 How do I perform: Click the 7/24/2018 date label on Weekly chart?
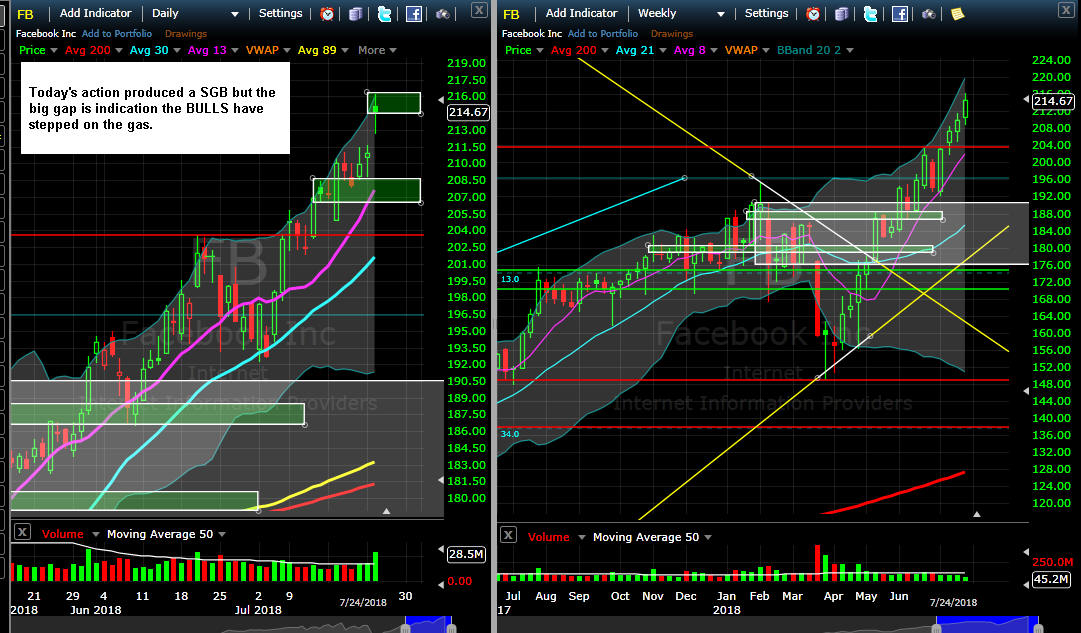[953, 602]
